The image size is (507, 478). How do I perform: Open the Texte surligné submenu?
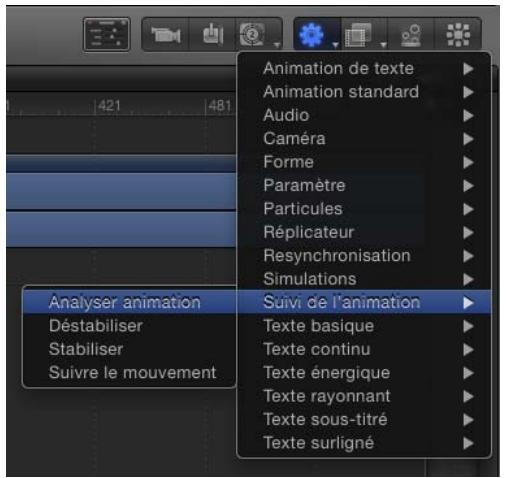click(x=364, y=443)
